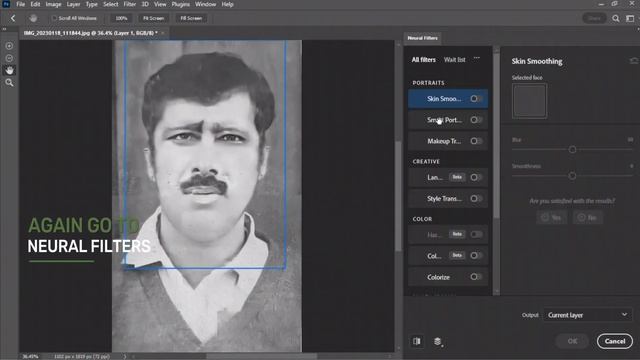Select the Colorize filter row

pyautogui.click(x=448, y=277)
